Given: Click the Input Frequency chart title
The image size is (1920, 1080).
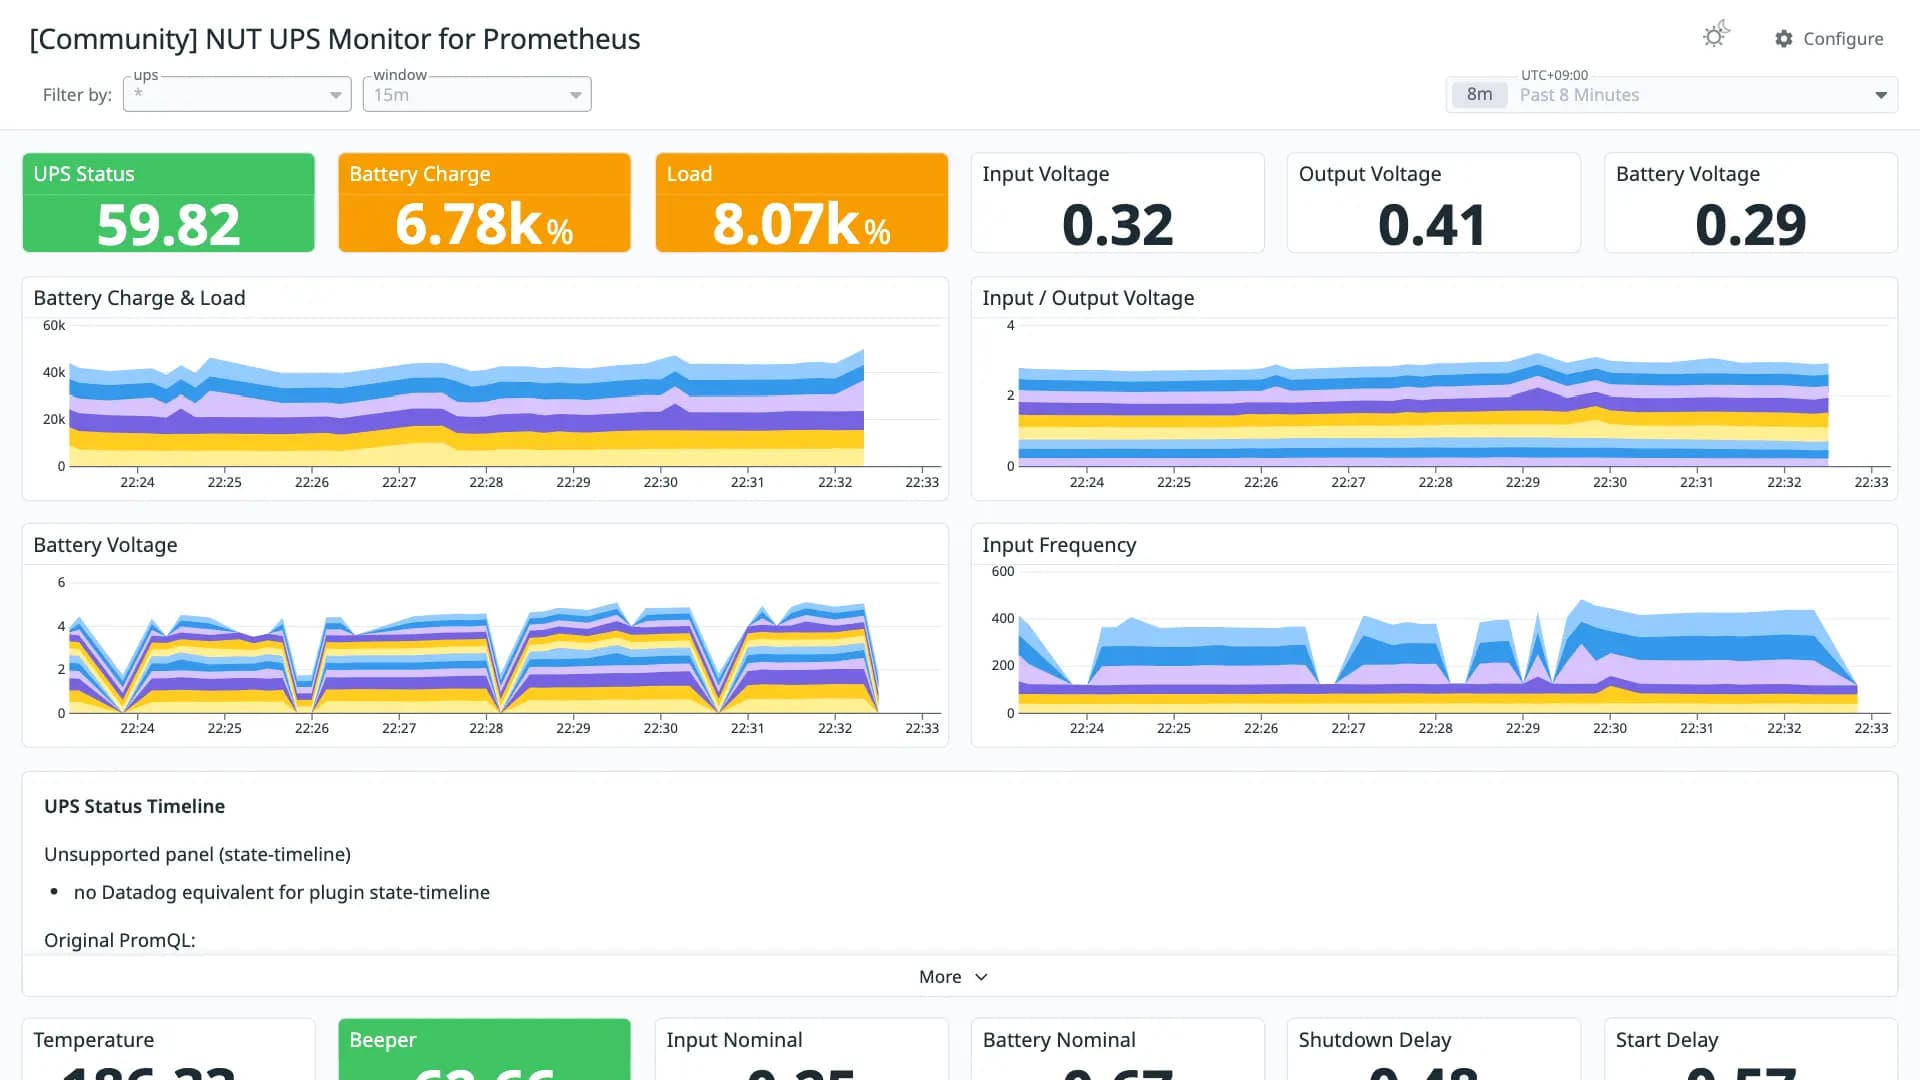Looking at the screenshot, I should click(1059, 545).
